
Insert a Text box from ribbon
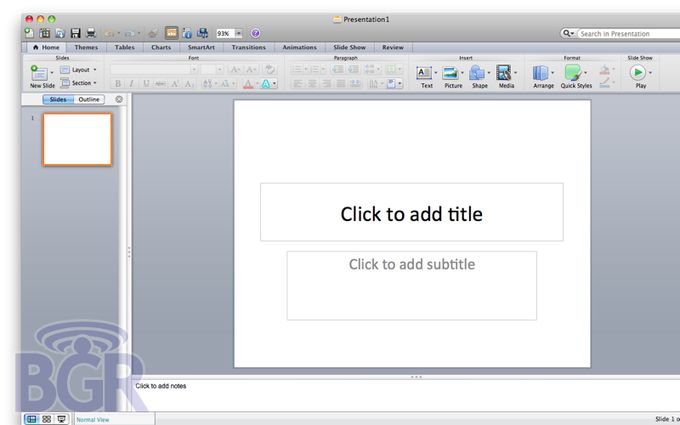point(424,73)
